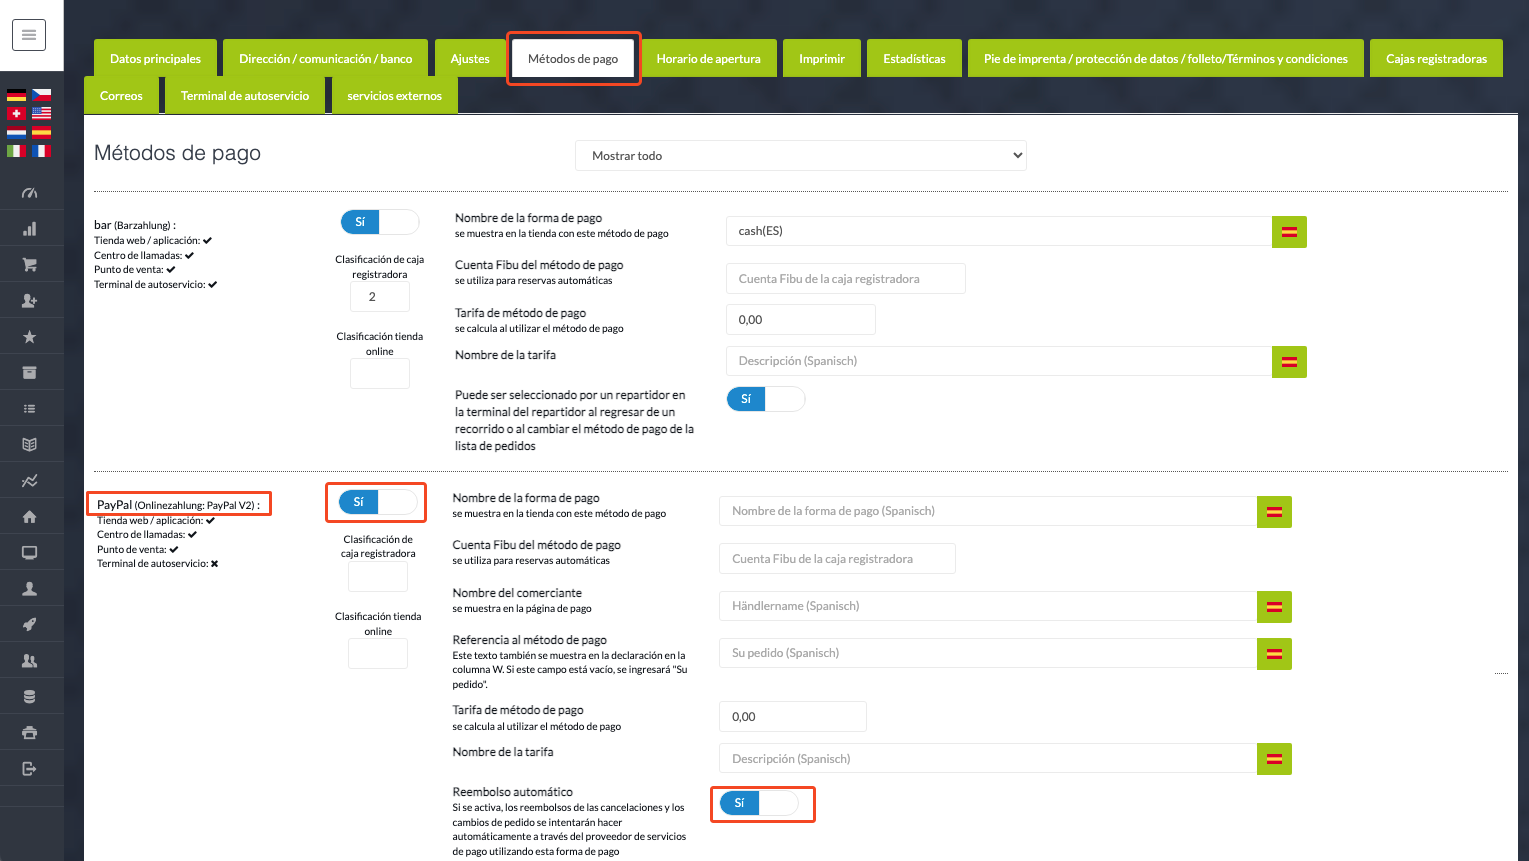Click the logout icon in sidebar

(x=30, y=769)
